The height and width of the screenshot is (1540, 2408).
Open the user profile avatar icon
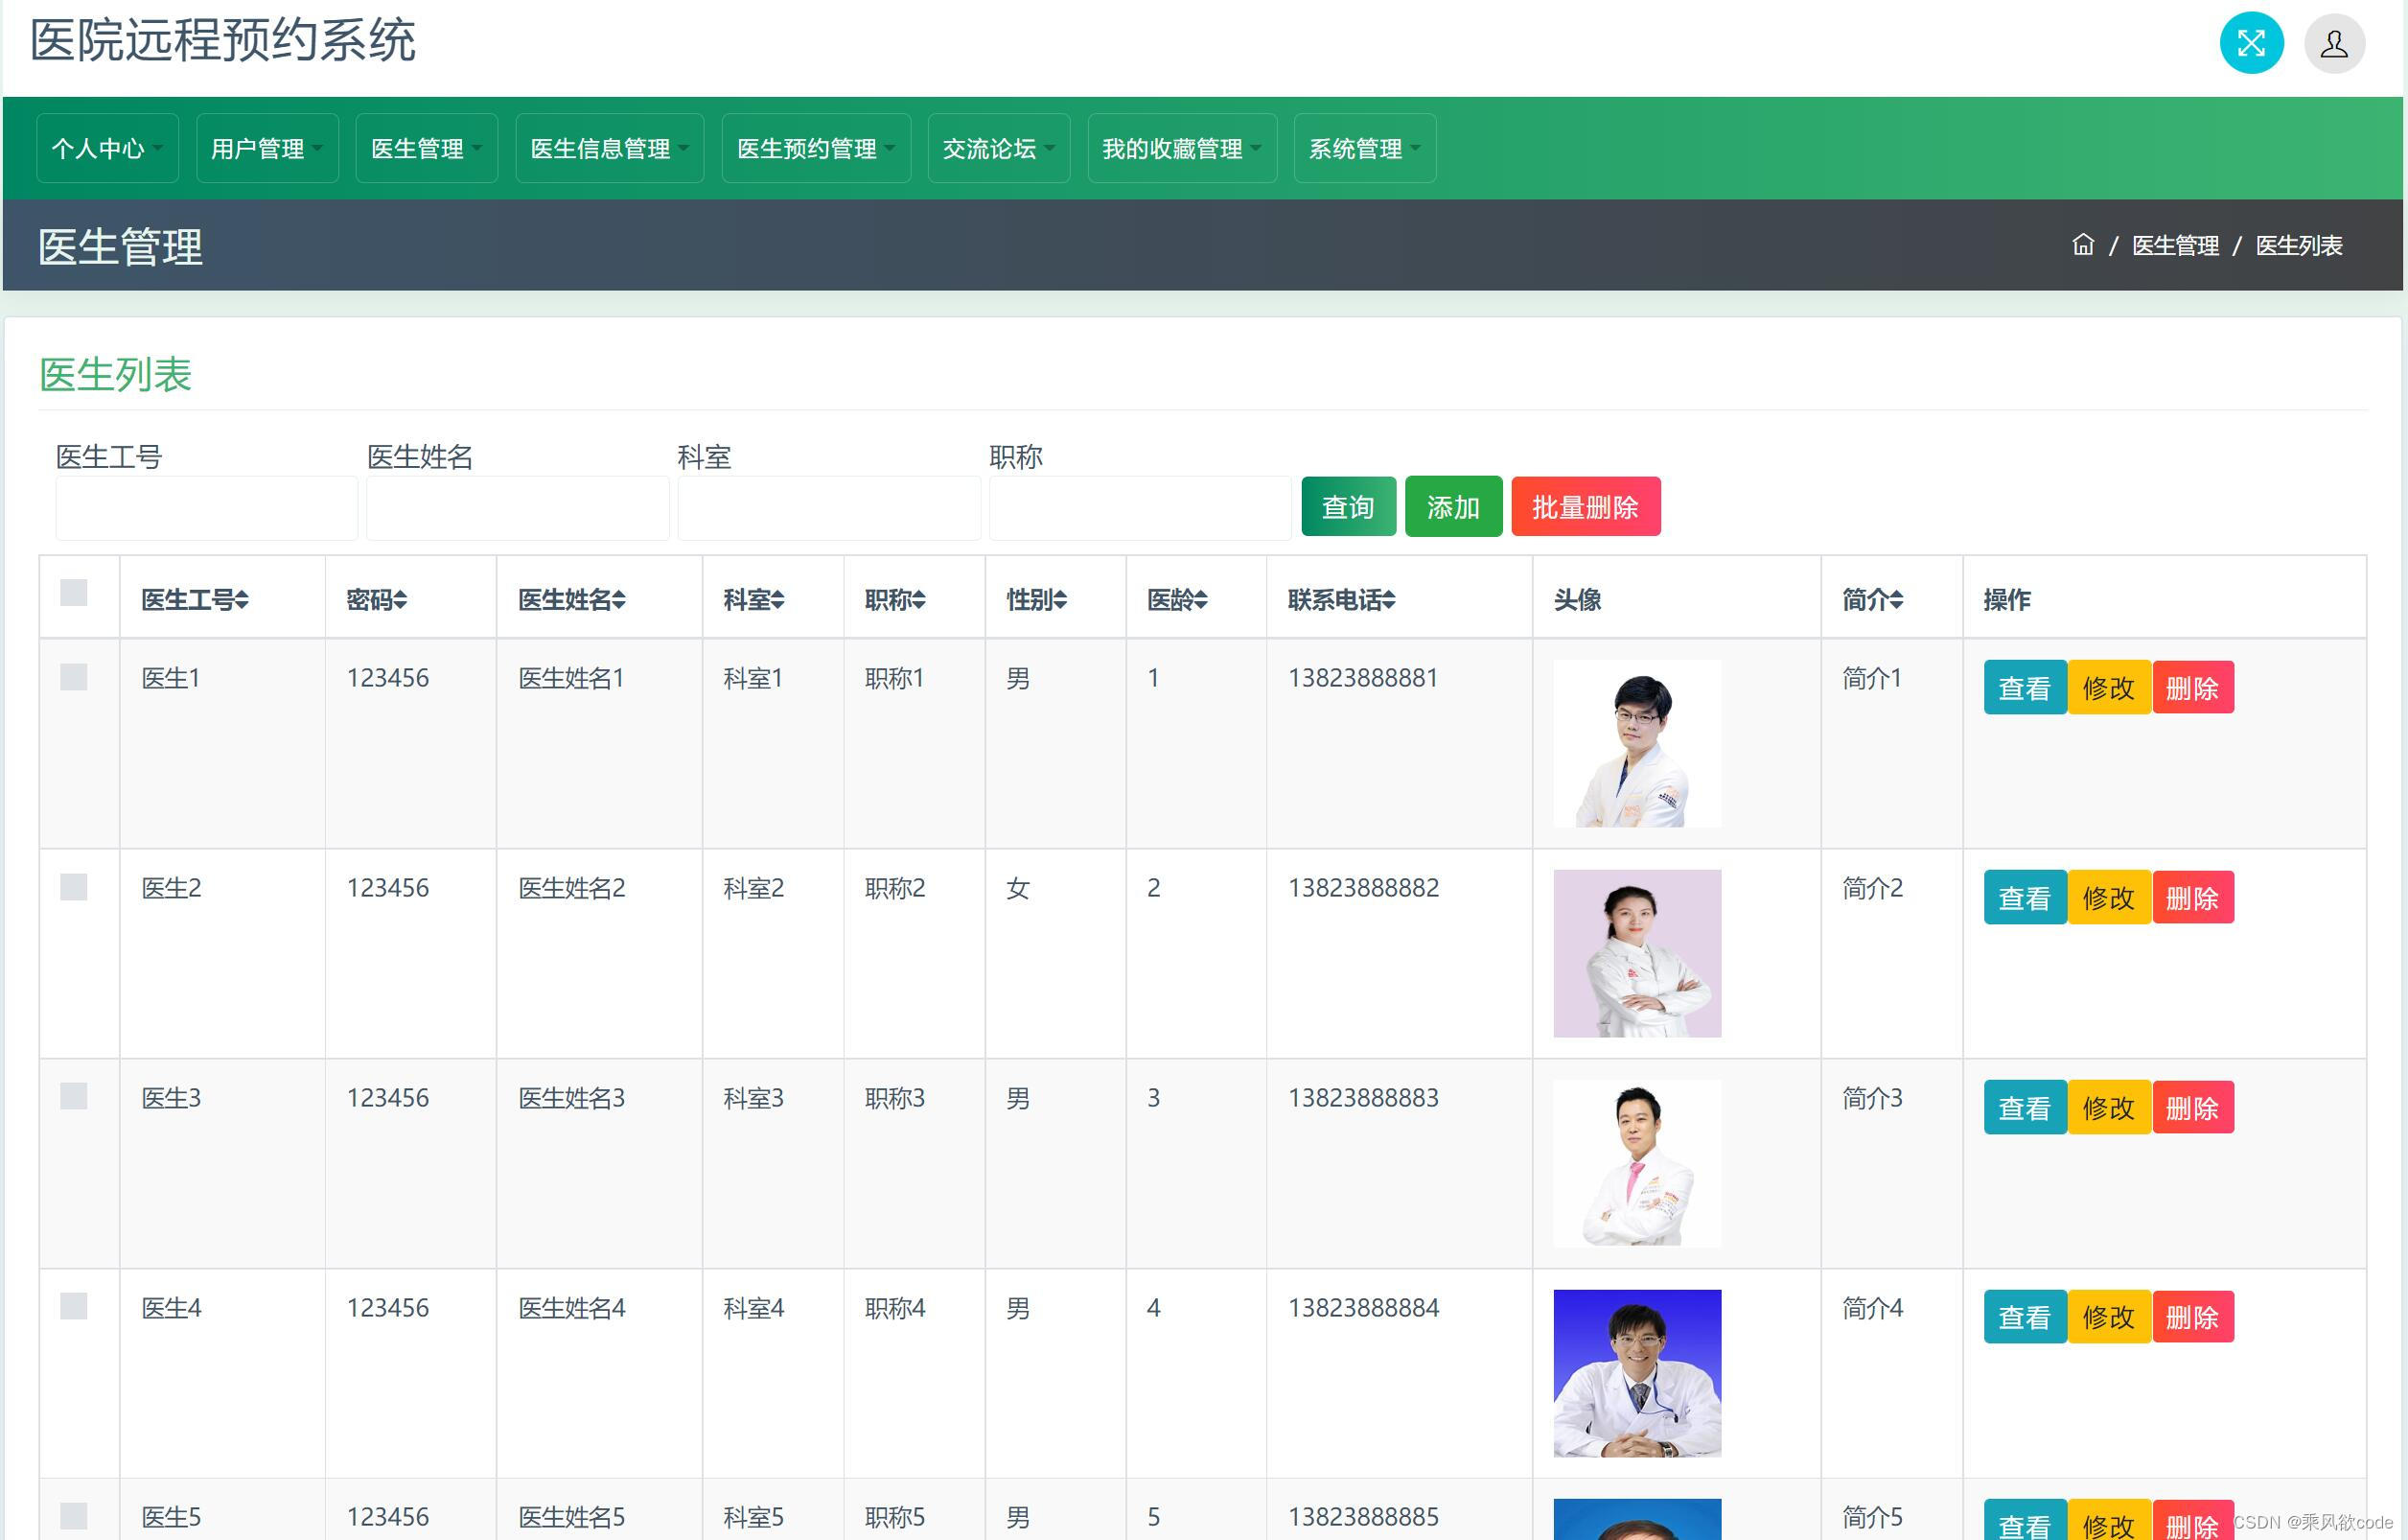click(x=2333, y=43)
